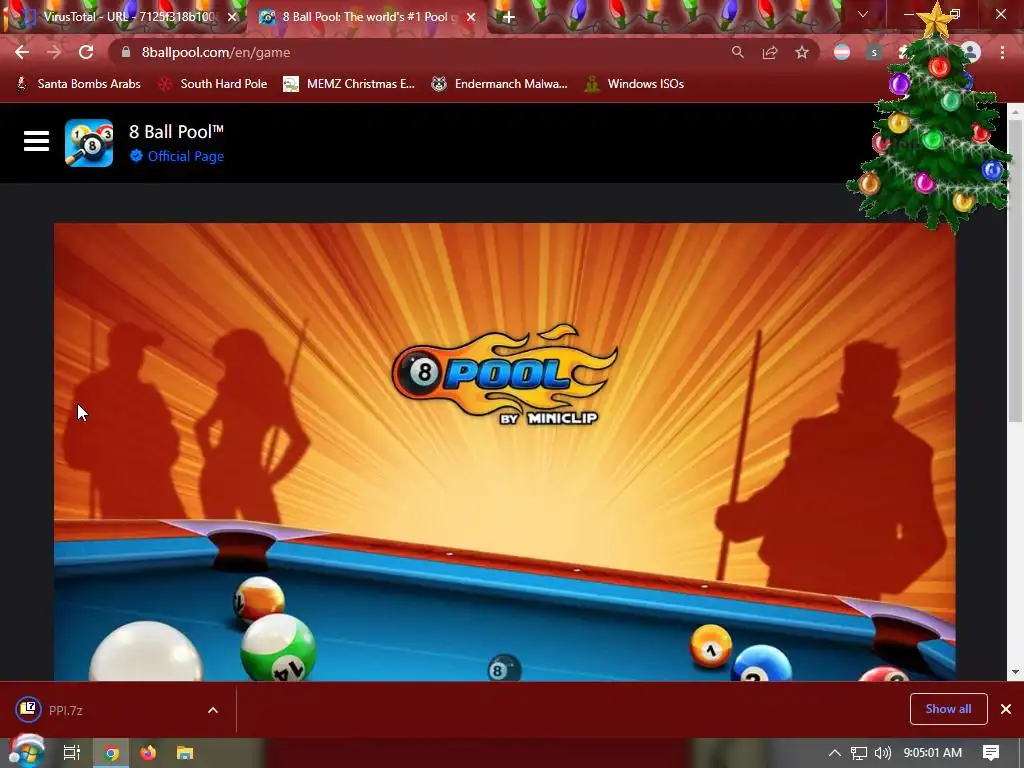
Task: Click the page vertical scrollbar thumb
Action: [x=1015, y=271]
